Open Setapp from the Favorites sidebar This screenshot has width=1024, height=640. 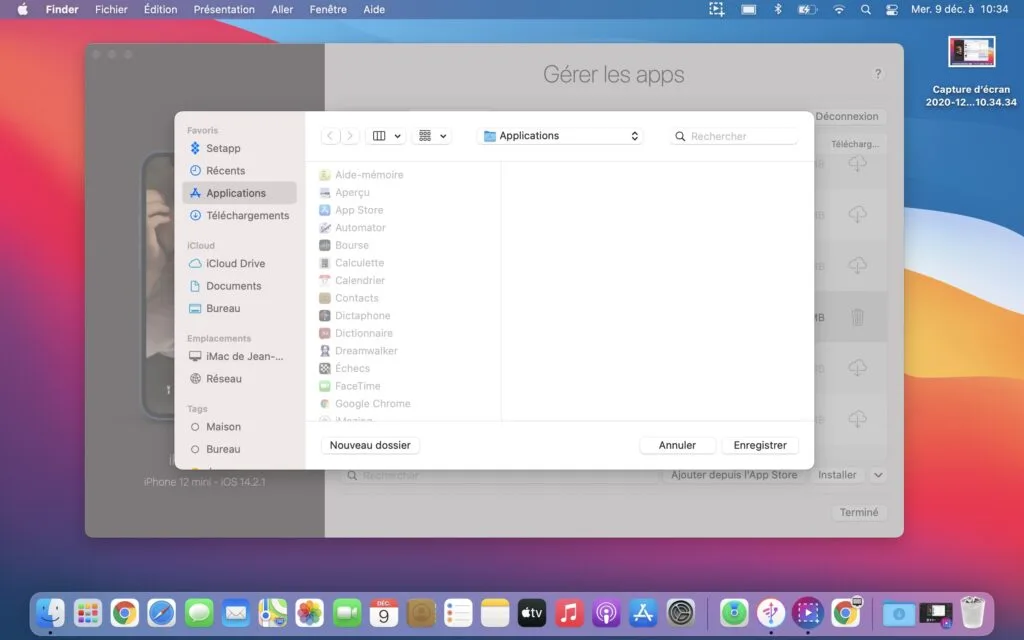[222, 148]
